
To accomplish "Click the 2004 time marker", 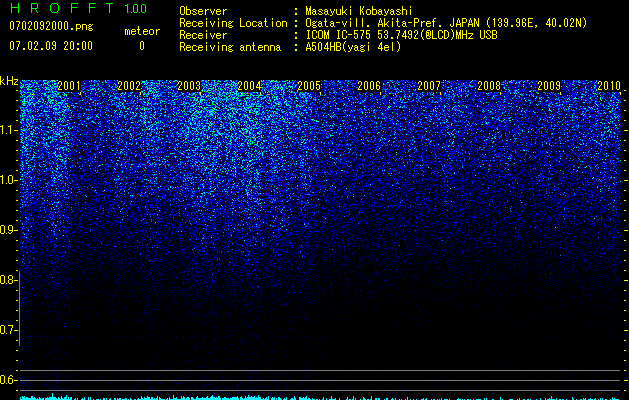I will pyautogui.click(x=249, y=85).
